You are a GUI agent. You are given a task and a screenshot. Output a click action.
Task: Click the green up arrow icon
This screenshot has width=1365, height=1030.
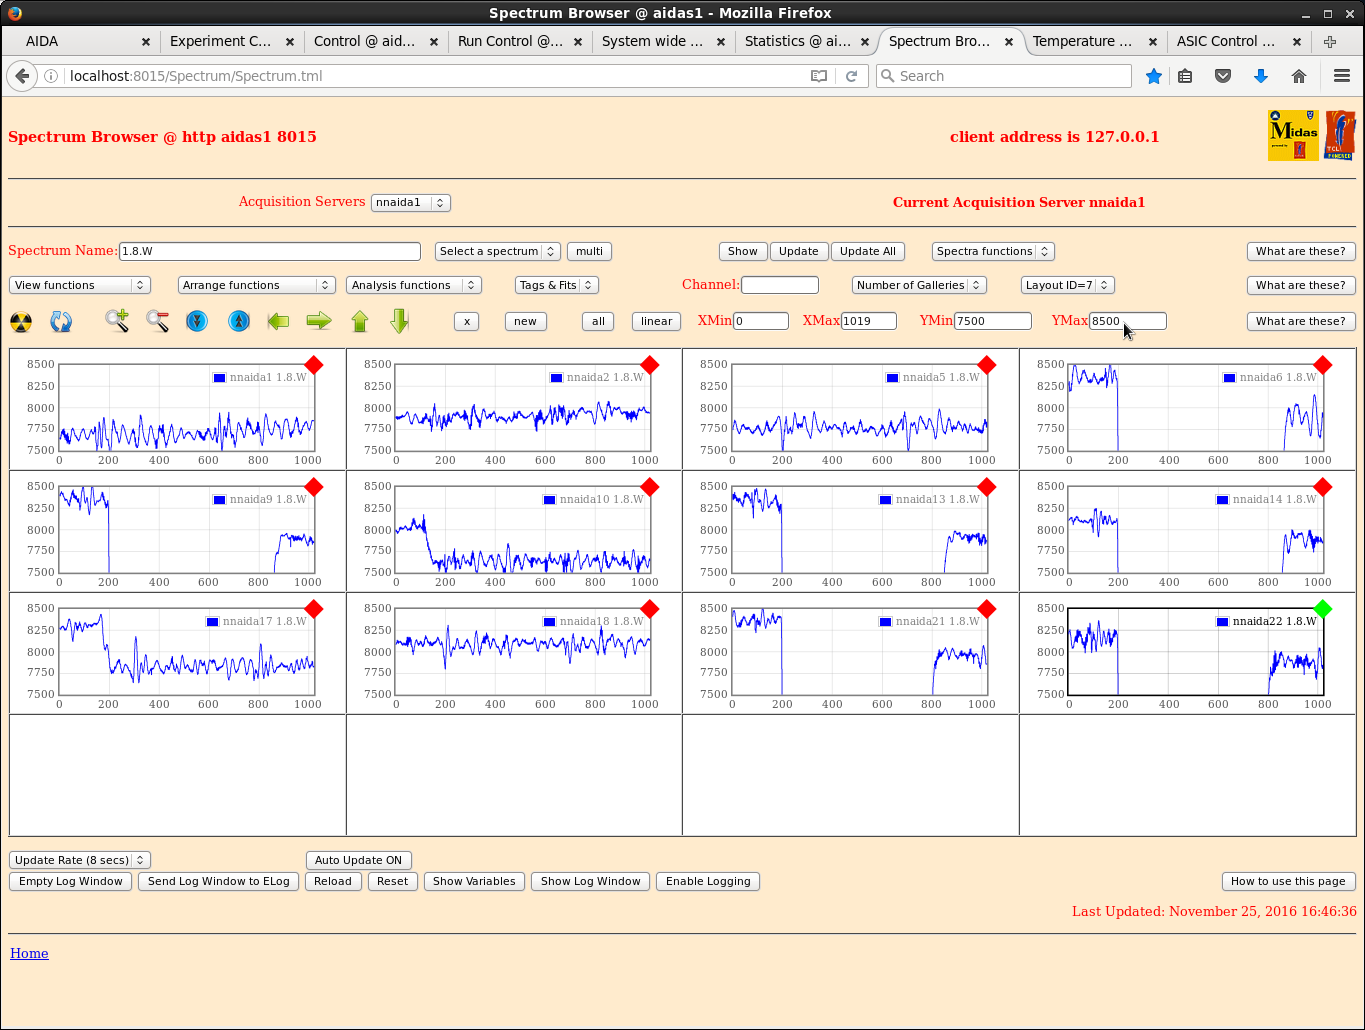point(360,321)
